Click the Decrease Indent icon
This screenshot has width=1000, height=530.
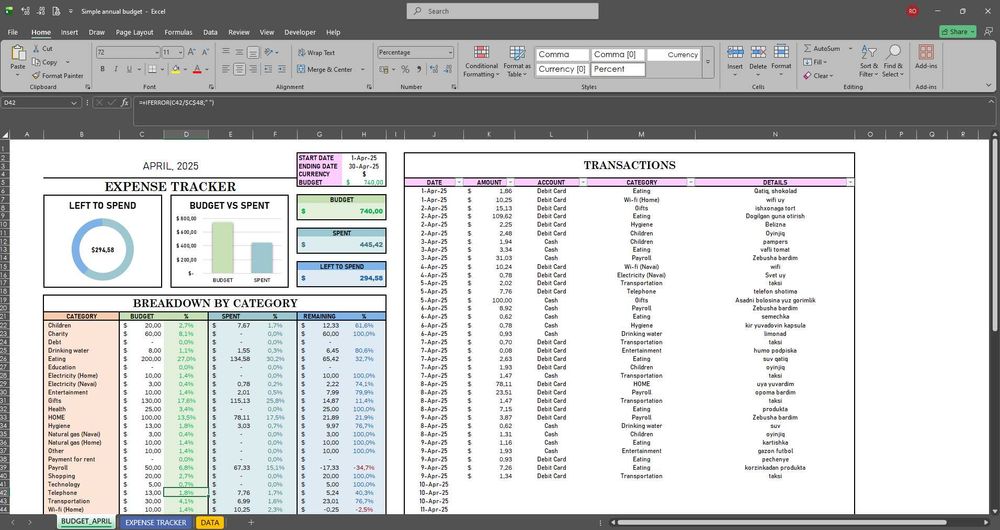point(267,69)
